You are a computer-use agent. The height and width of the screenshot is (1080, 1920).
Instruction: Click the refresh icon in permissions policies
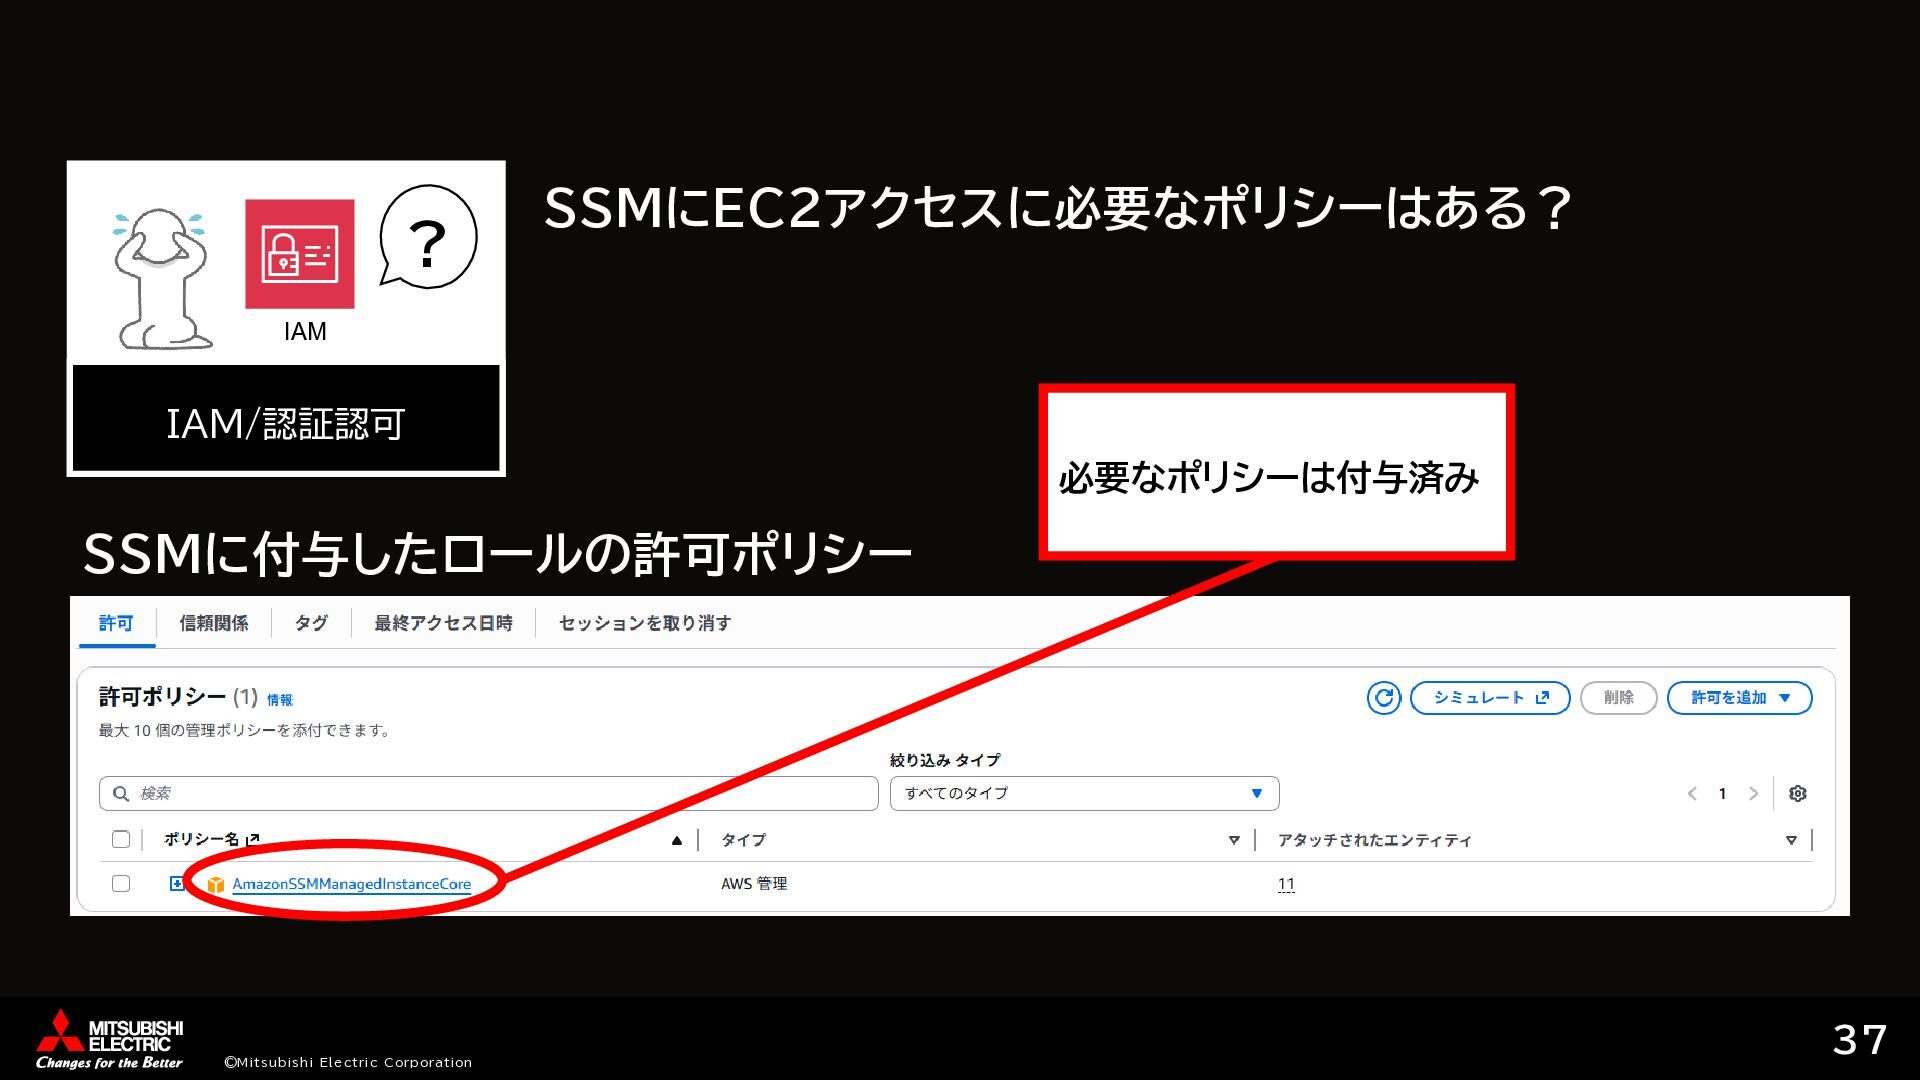coord(1384,698)
